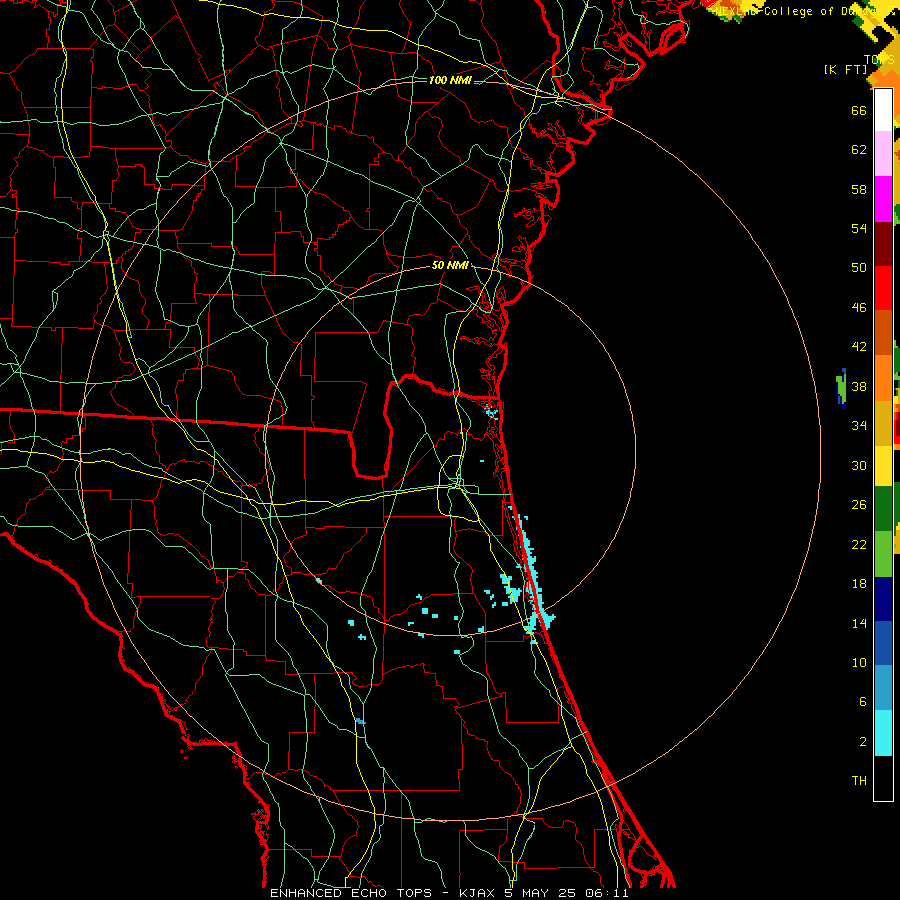The height and width of the screenshot is (900, 900).
Task: Click the legend value "50"
Action: [859, 267]
